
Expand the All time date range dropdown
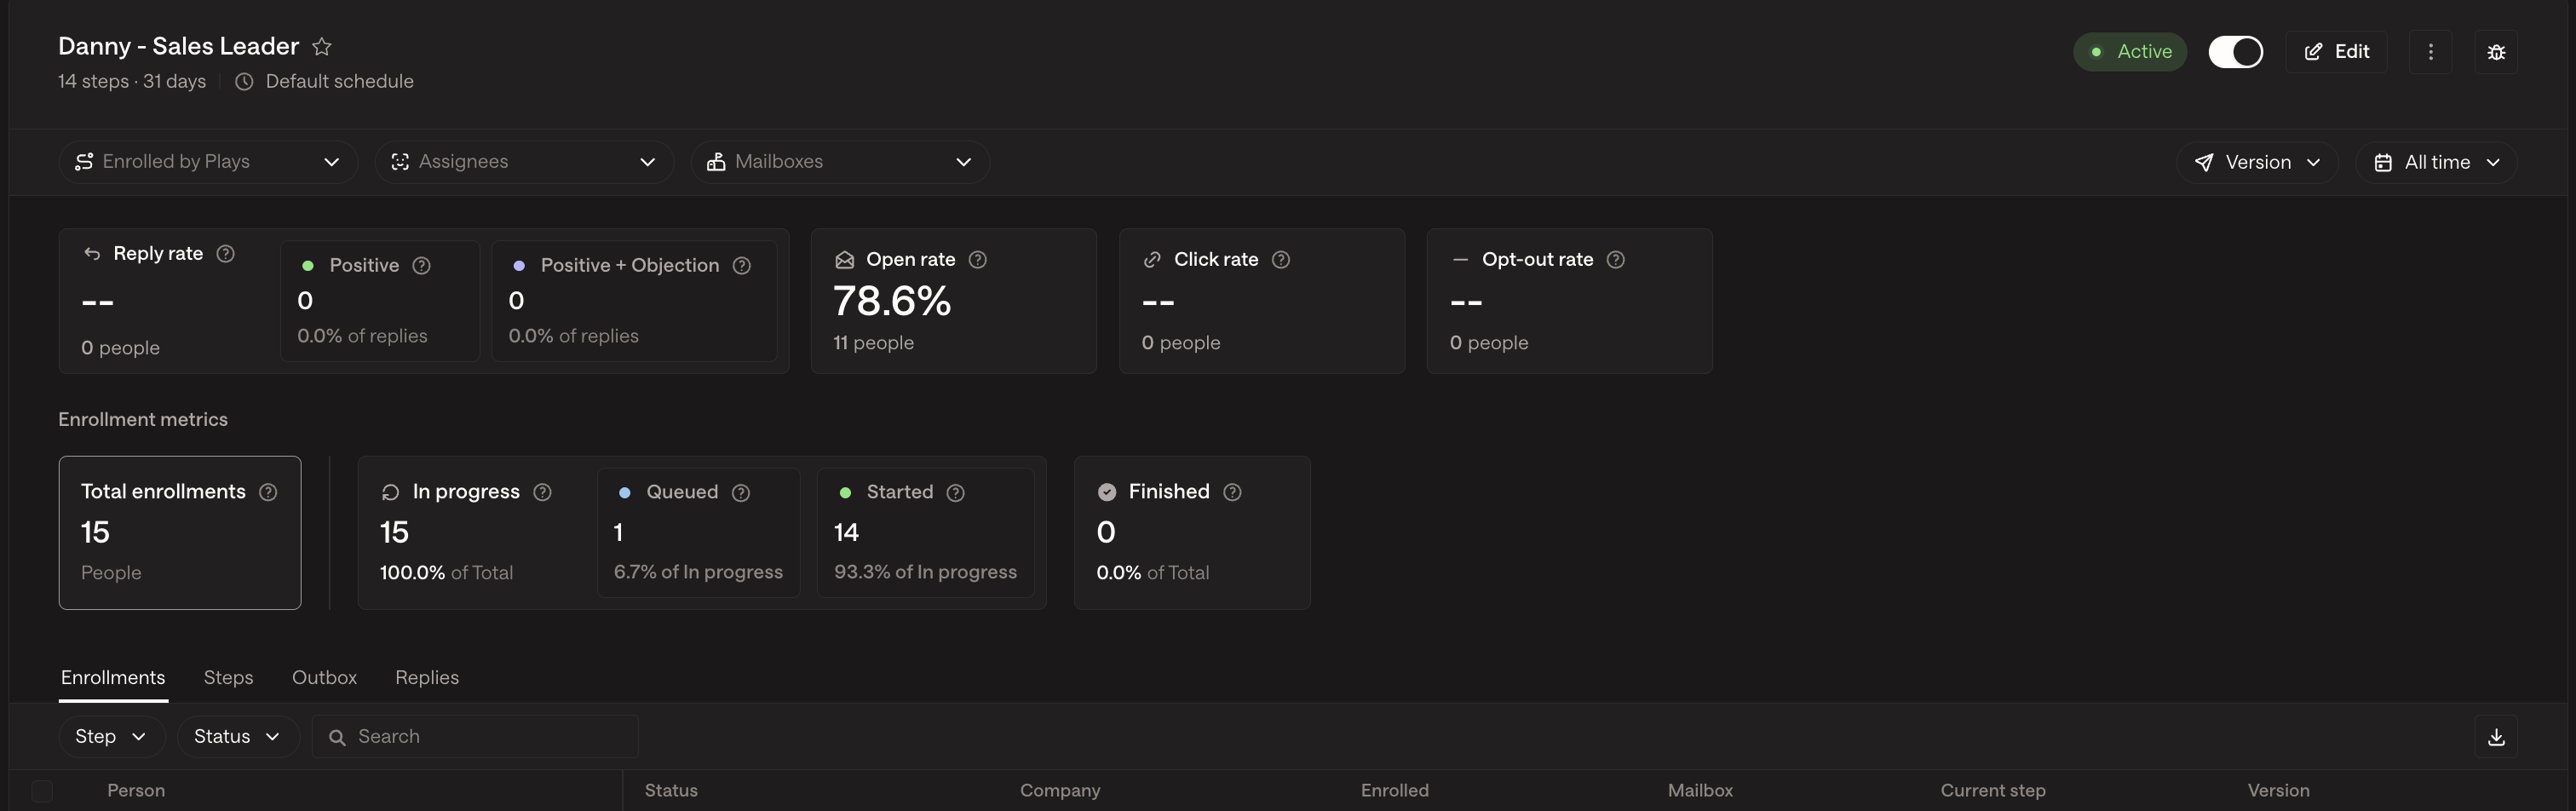2436,162
